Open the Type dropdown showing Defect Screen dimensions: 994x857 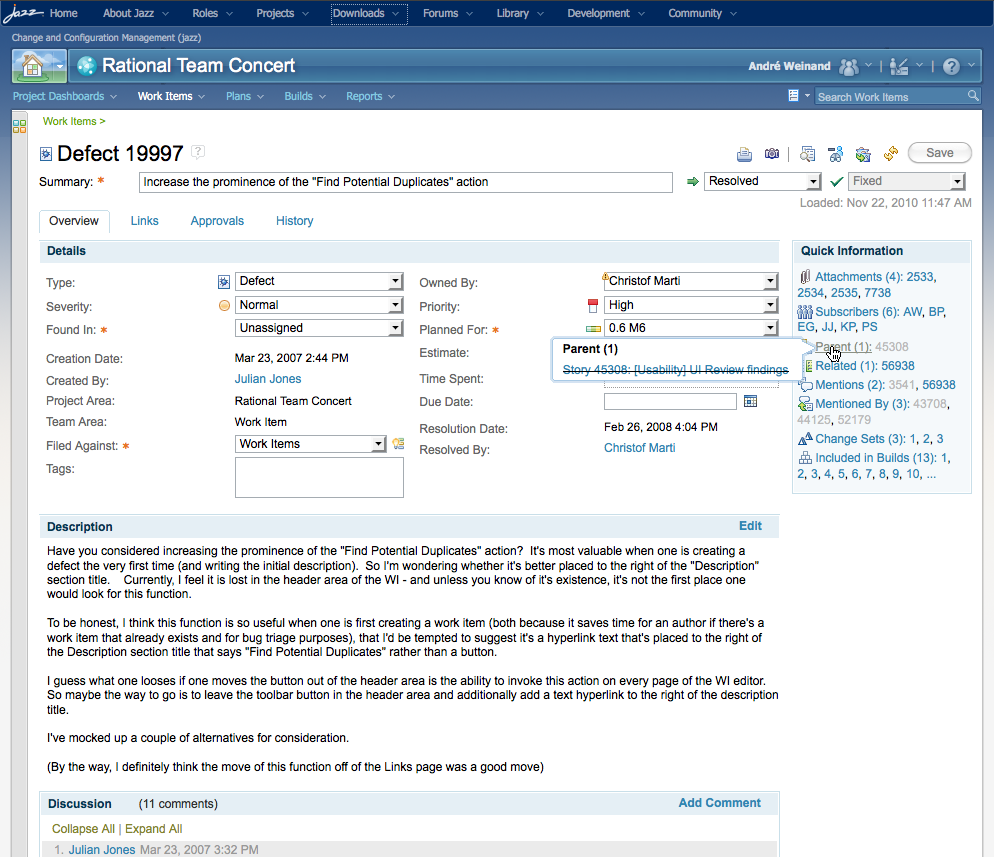319,281
